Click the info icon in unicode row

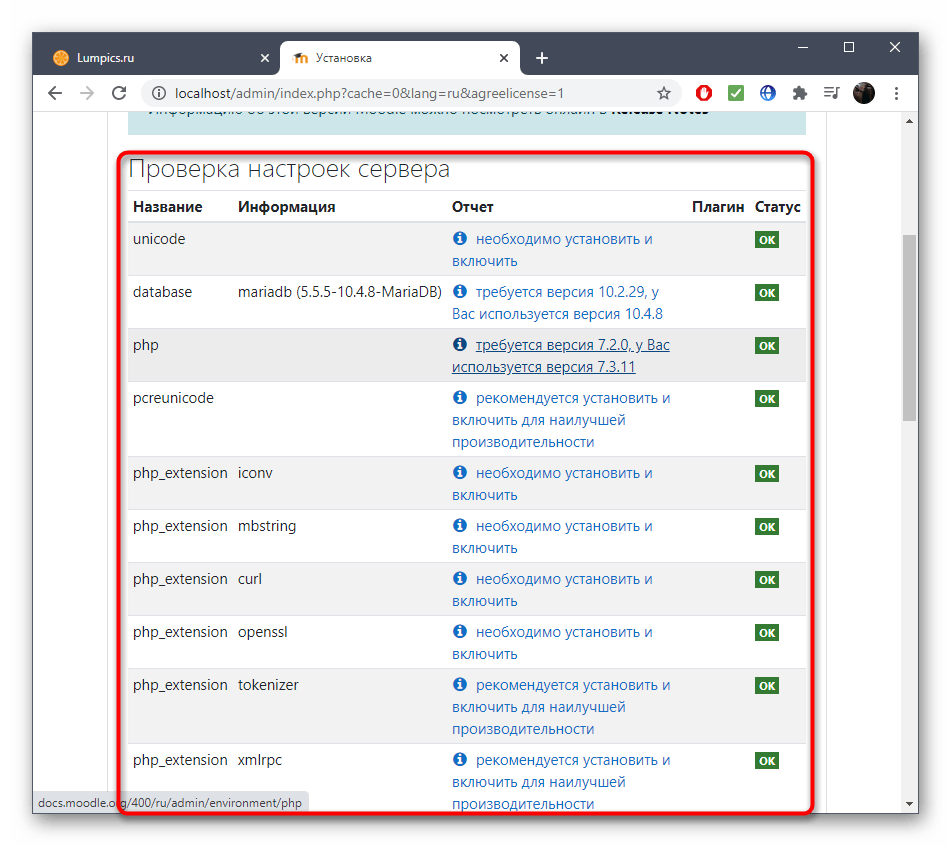click(460, 238)
